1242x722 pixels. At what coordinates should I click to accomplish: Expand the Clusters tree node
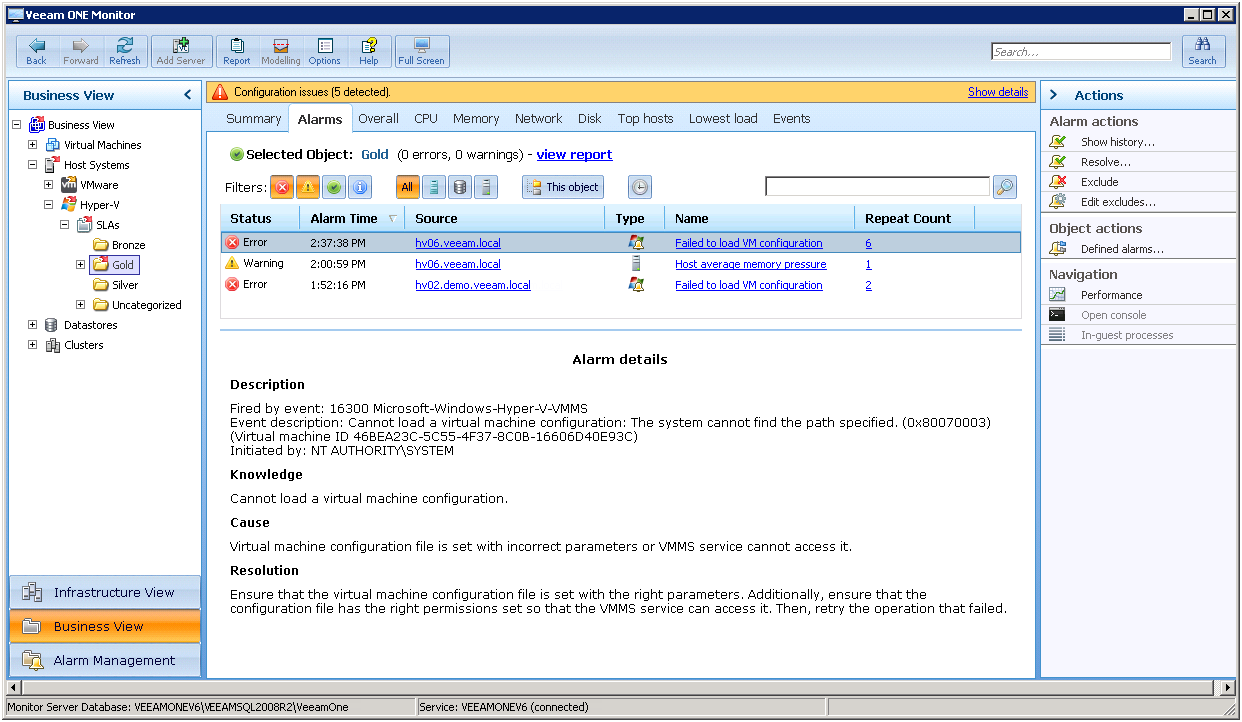(x=33, y=345)
